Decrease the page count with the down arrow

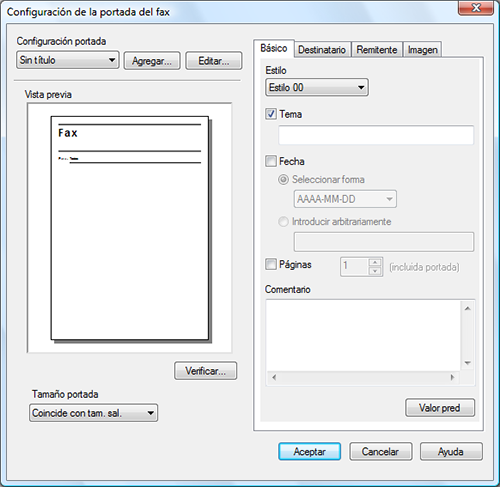click(375, 271)
